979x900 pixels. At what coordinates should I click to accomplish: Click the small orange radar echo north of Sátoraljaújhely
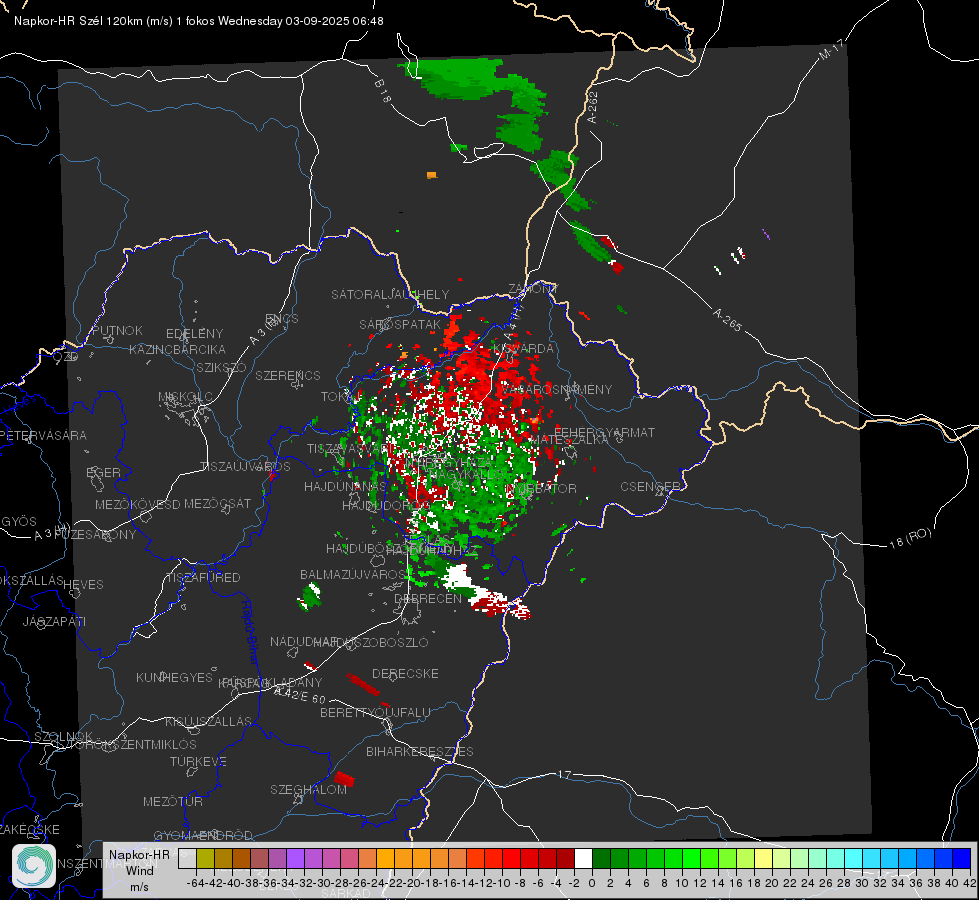tap(431, 176)
